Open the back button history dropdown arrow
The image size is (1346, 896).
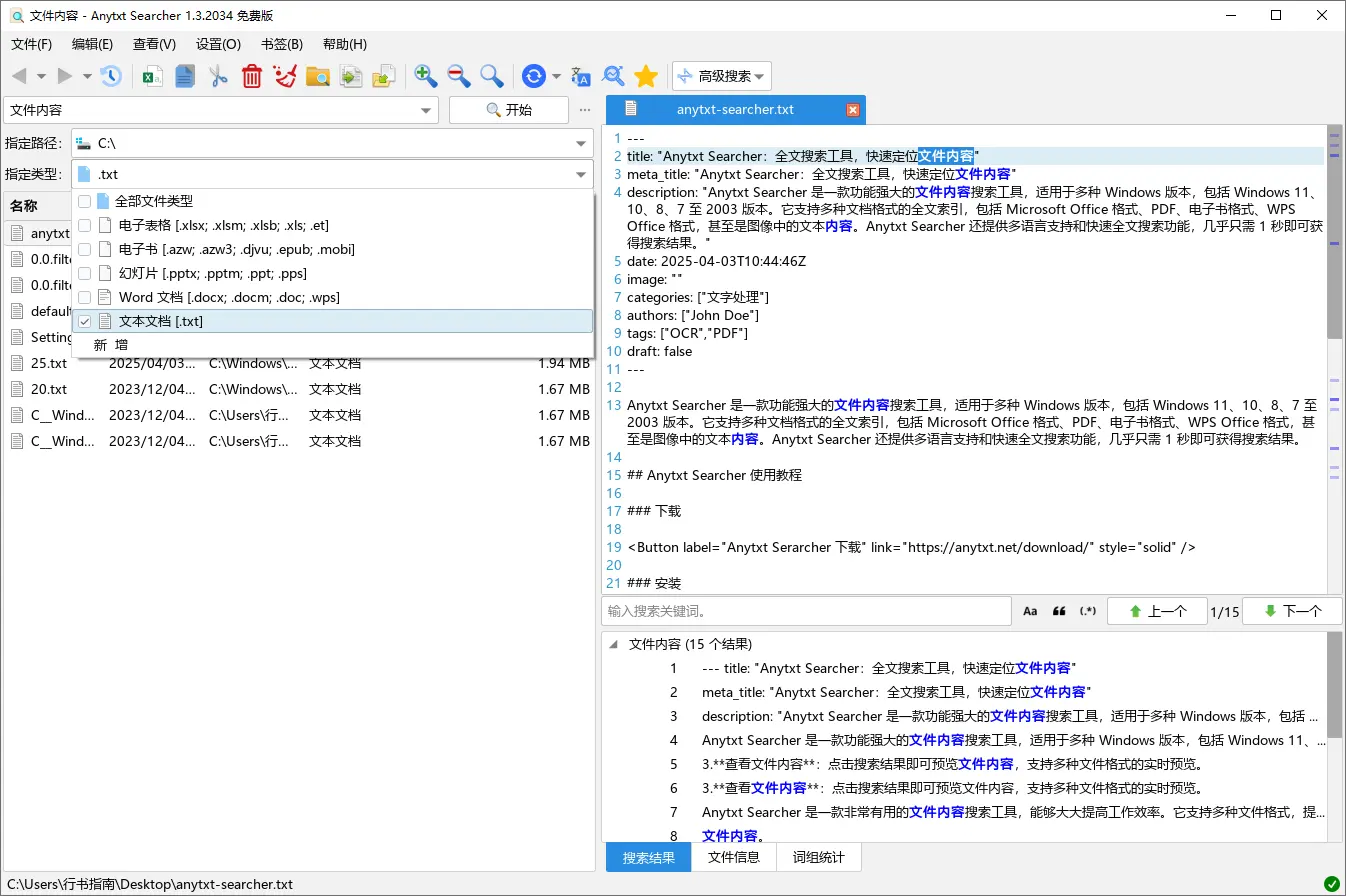[x=41, y=76]
